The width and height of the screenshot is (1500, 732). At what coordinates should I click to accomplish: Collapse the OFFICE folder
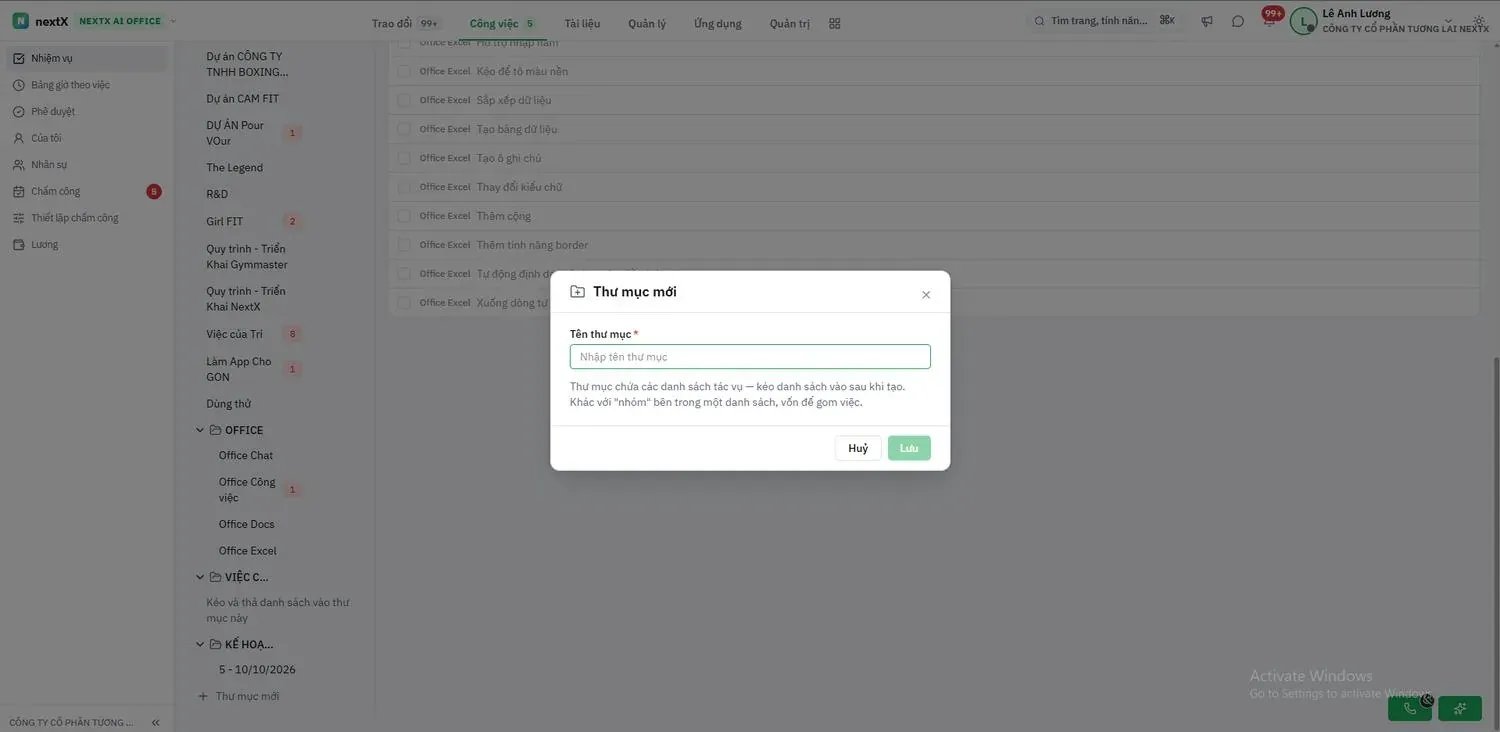[x=200, y=430]
